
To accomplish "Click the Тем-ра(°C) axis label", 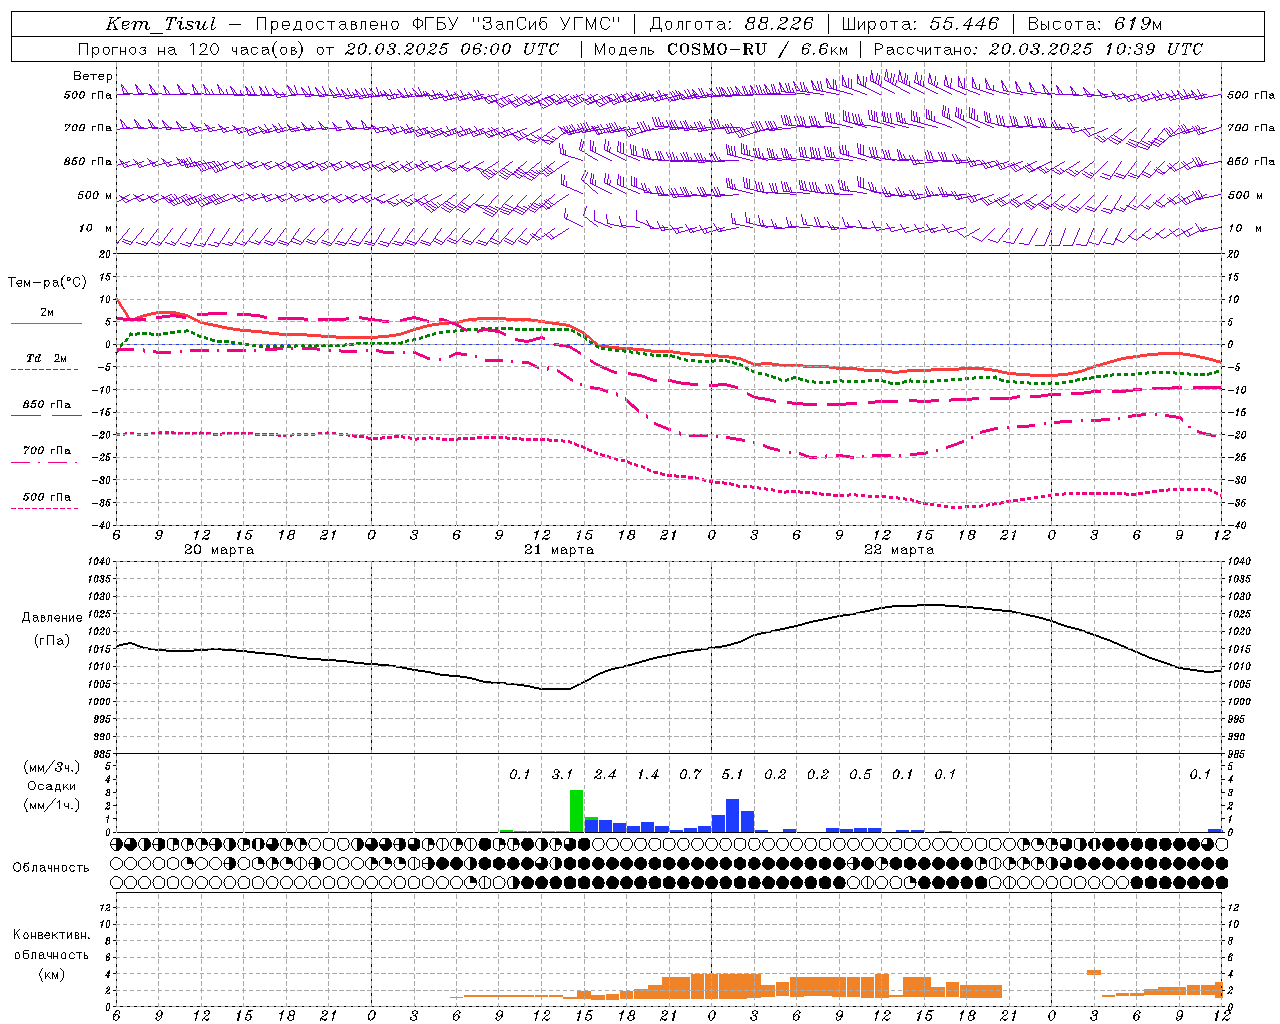I will [x=47, y=283].
